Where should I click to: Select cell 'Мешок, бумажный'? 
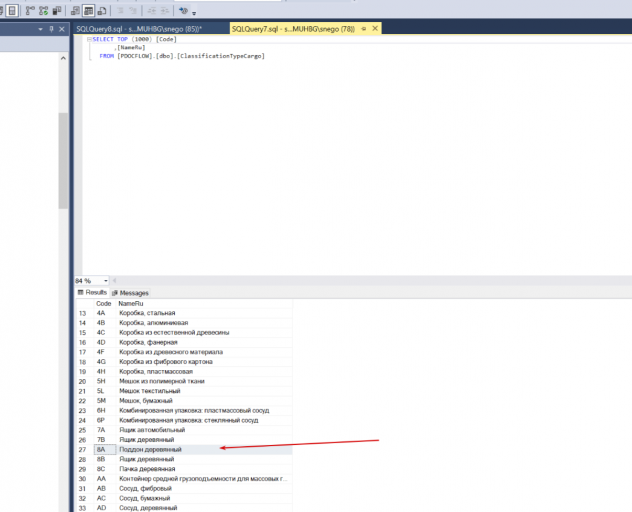coord(204,401)
